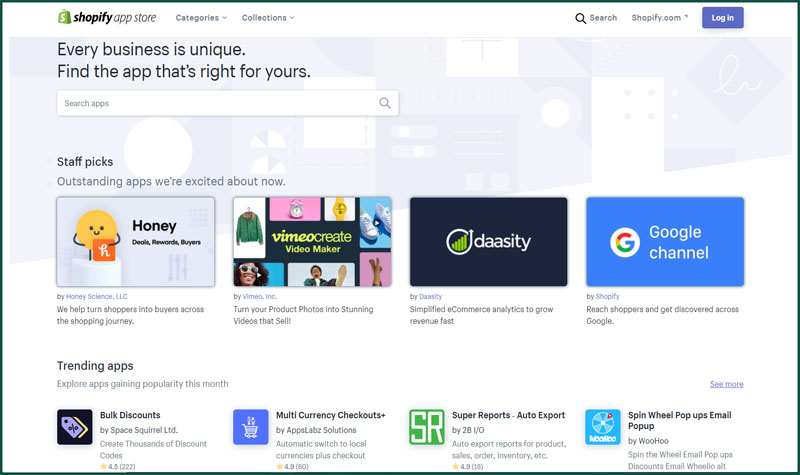800x475 pixels.
Task: Click the Shopify app store logo
Action: 106,17
